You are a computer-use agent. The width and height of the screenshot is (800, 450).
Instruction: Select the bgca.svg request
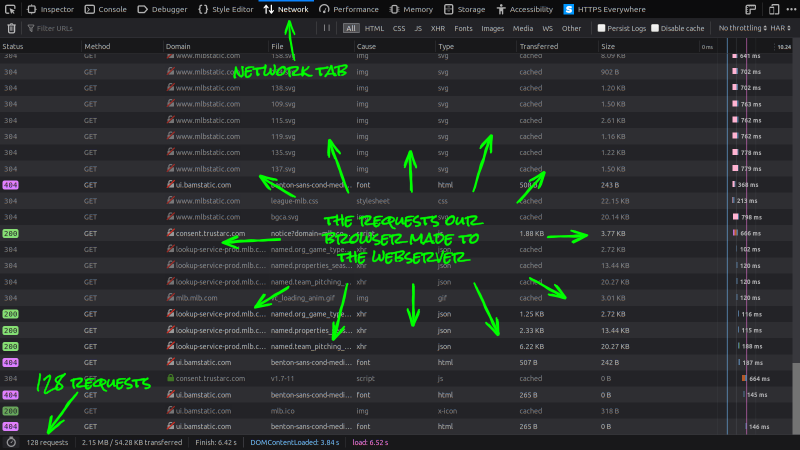tap(396, 217)
